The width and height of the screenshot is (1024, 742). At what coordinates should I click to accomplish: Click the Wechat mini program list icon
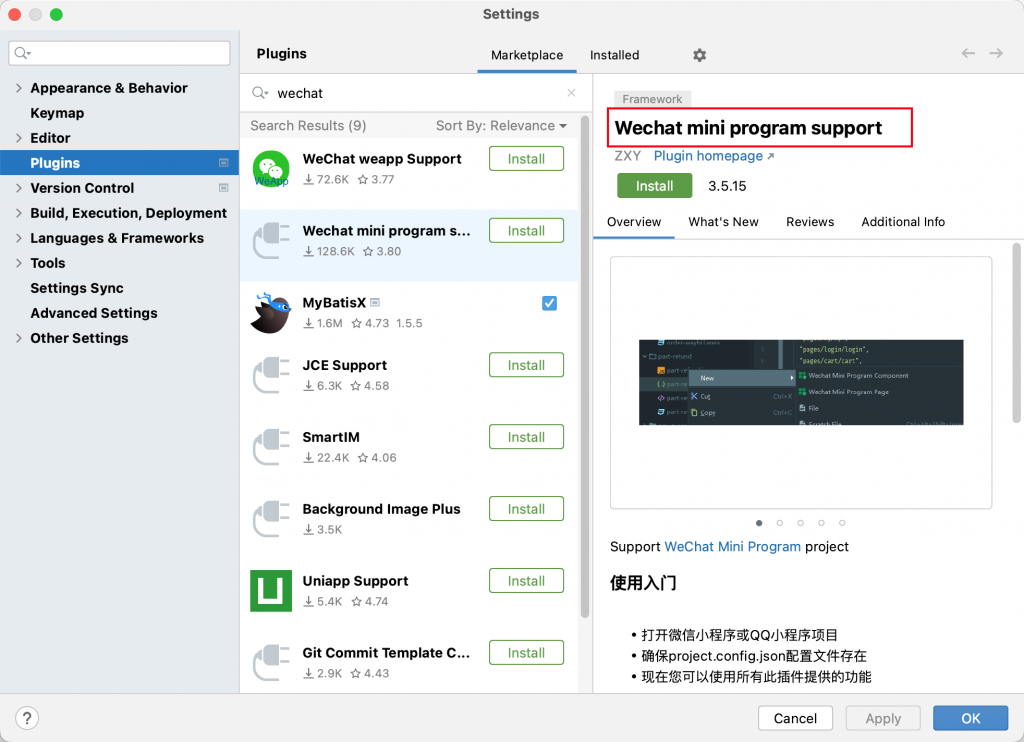271,240
